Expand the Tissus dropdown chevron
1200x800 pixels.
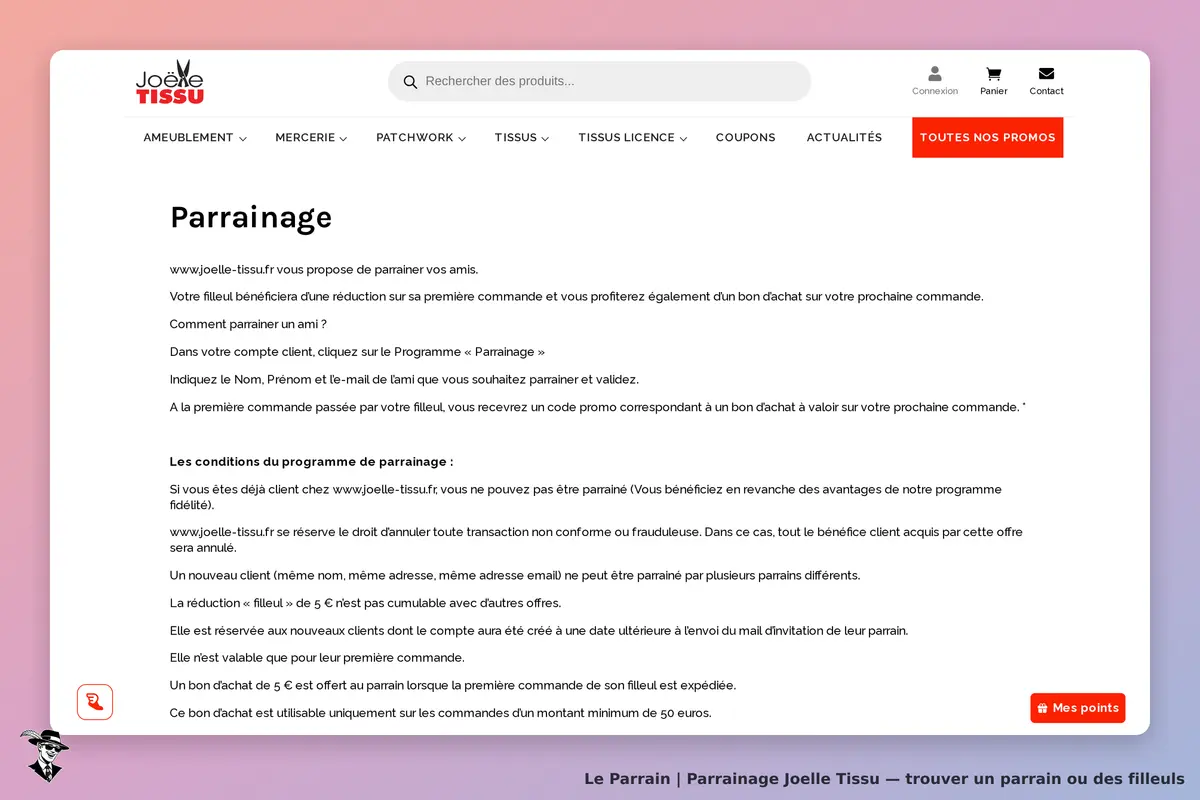click(x=545, y=139)
